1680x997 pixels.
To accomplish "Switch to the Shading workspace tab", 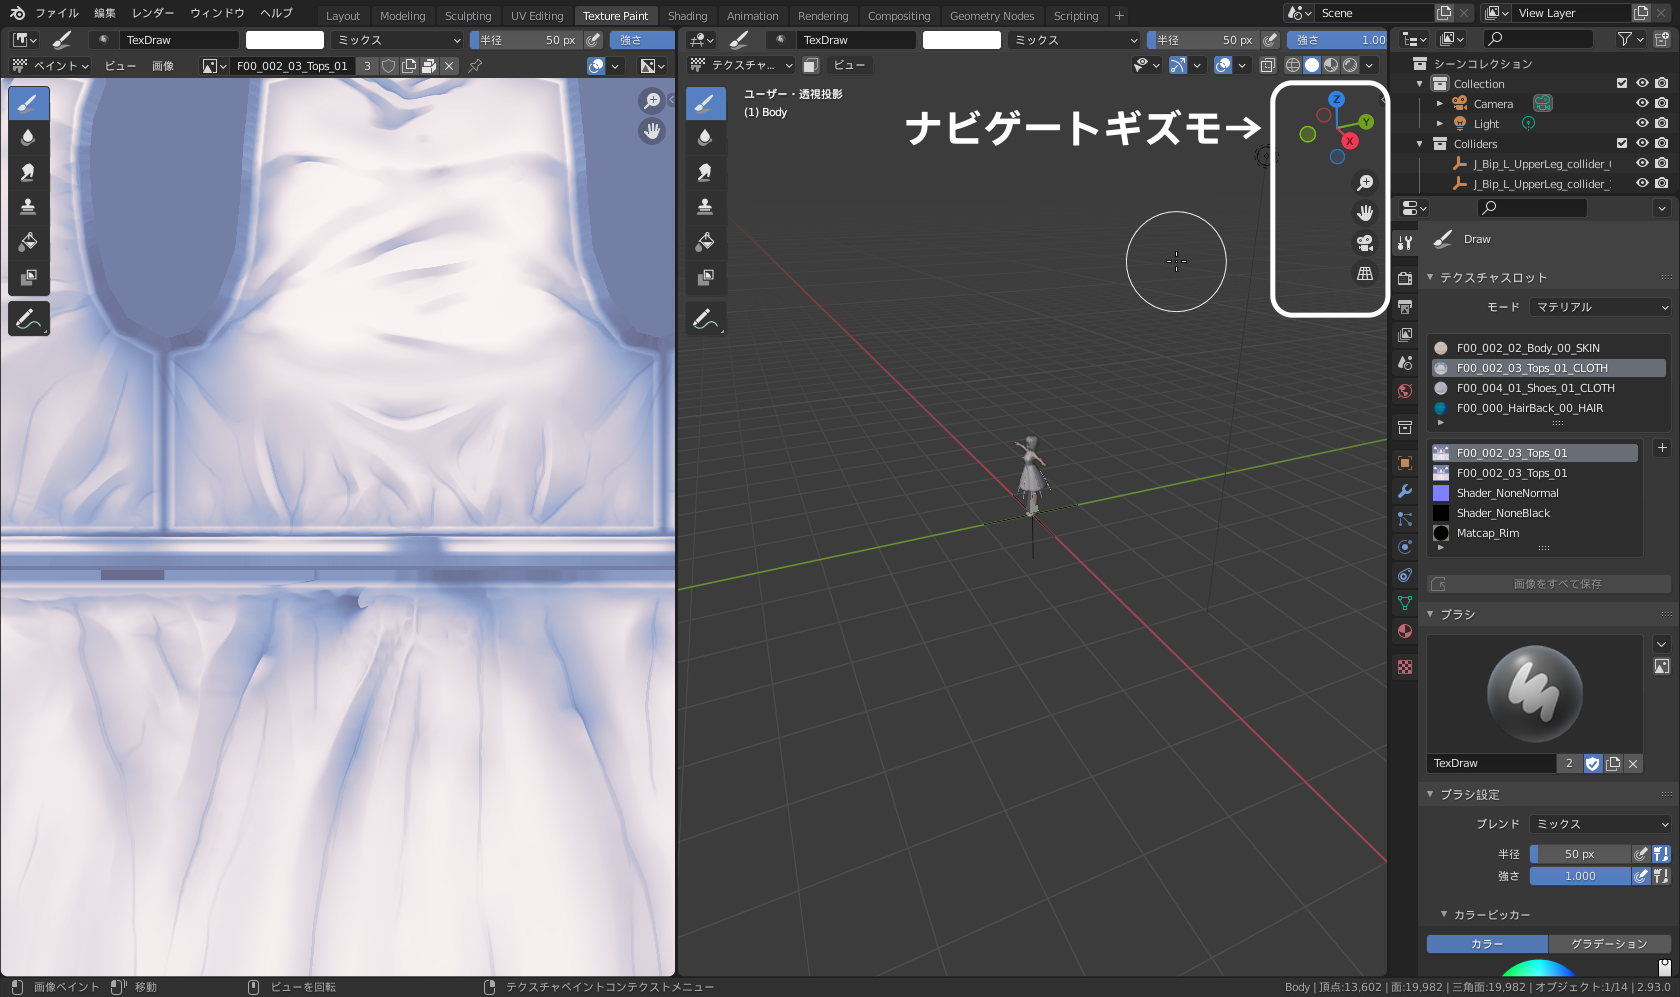I will click(x=687, y=15).
